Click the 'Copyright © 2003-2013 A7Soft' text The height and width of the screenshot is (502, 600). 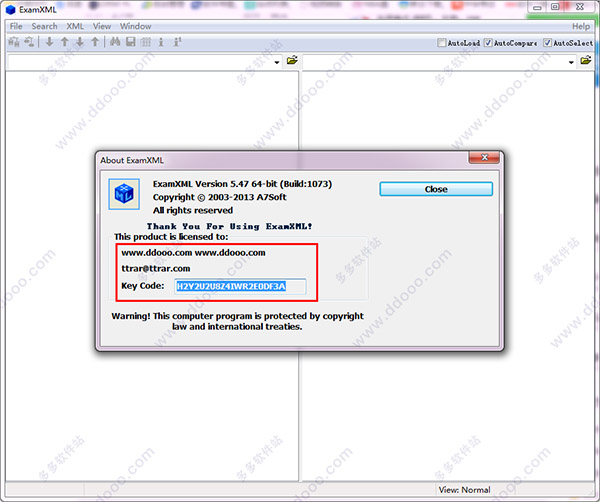coord(220,197)
